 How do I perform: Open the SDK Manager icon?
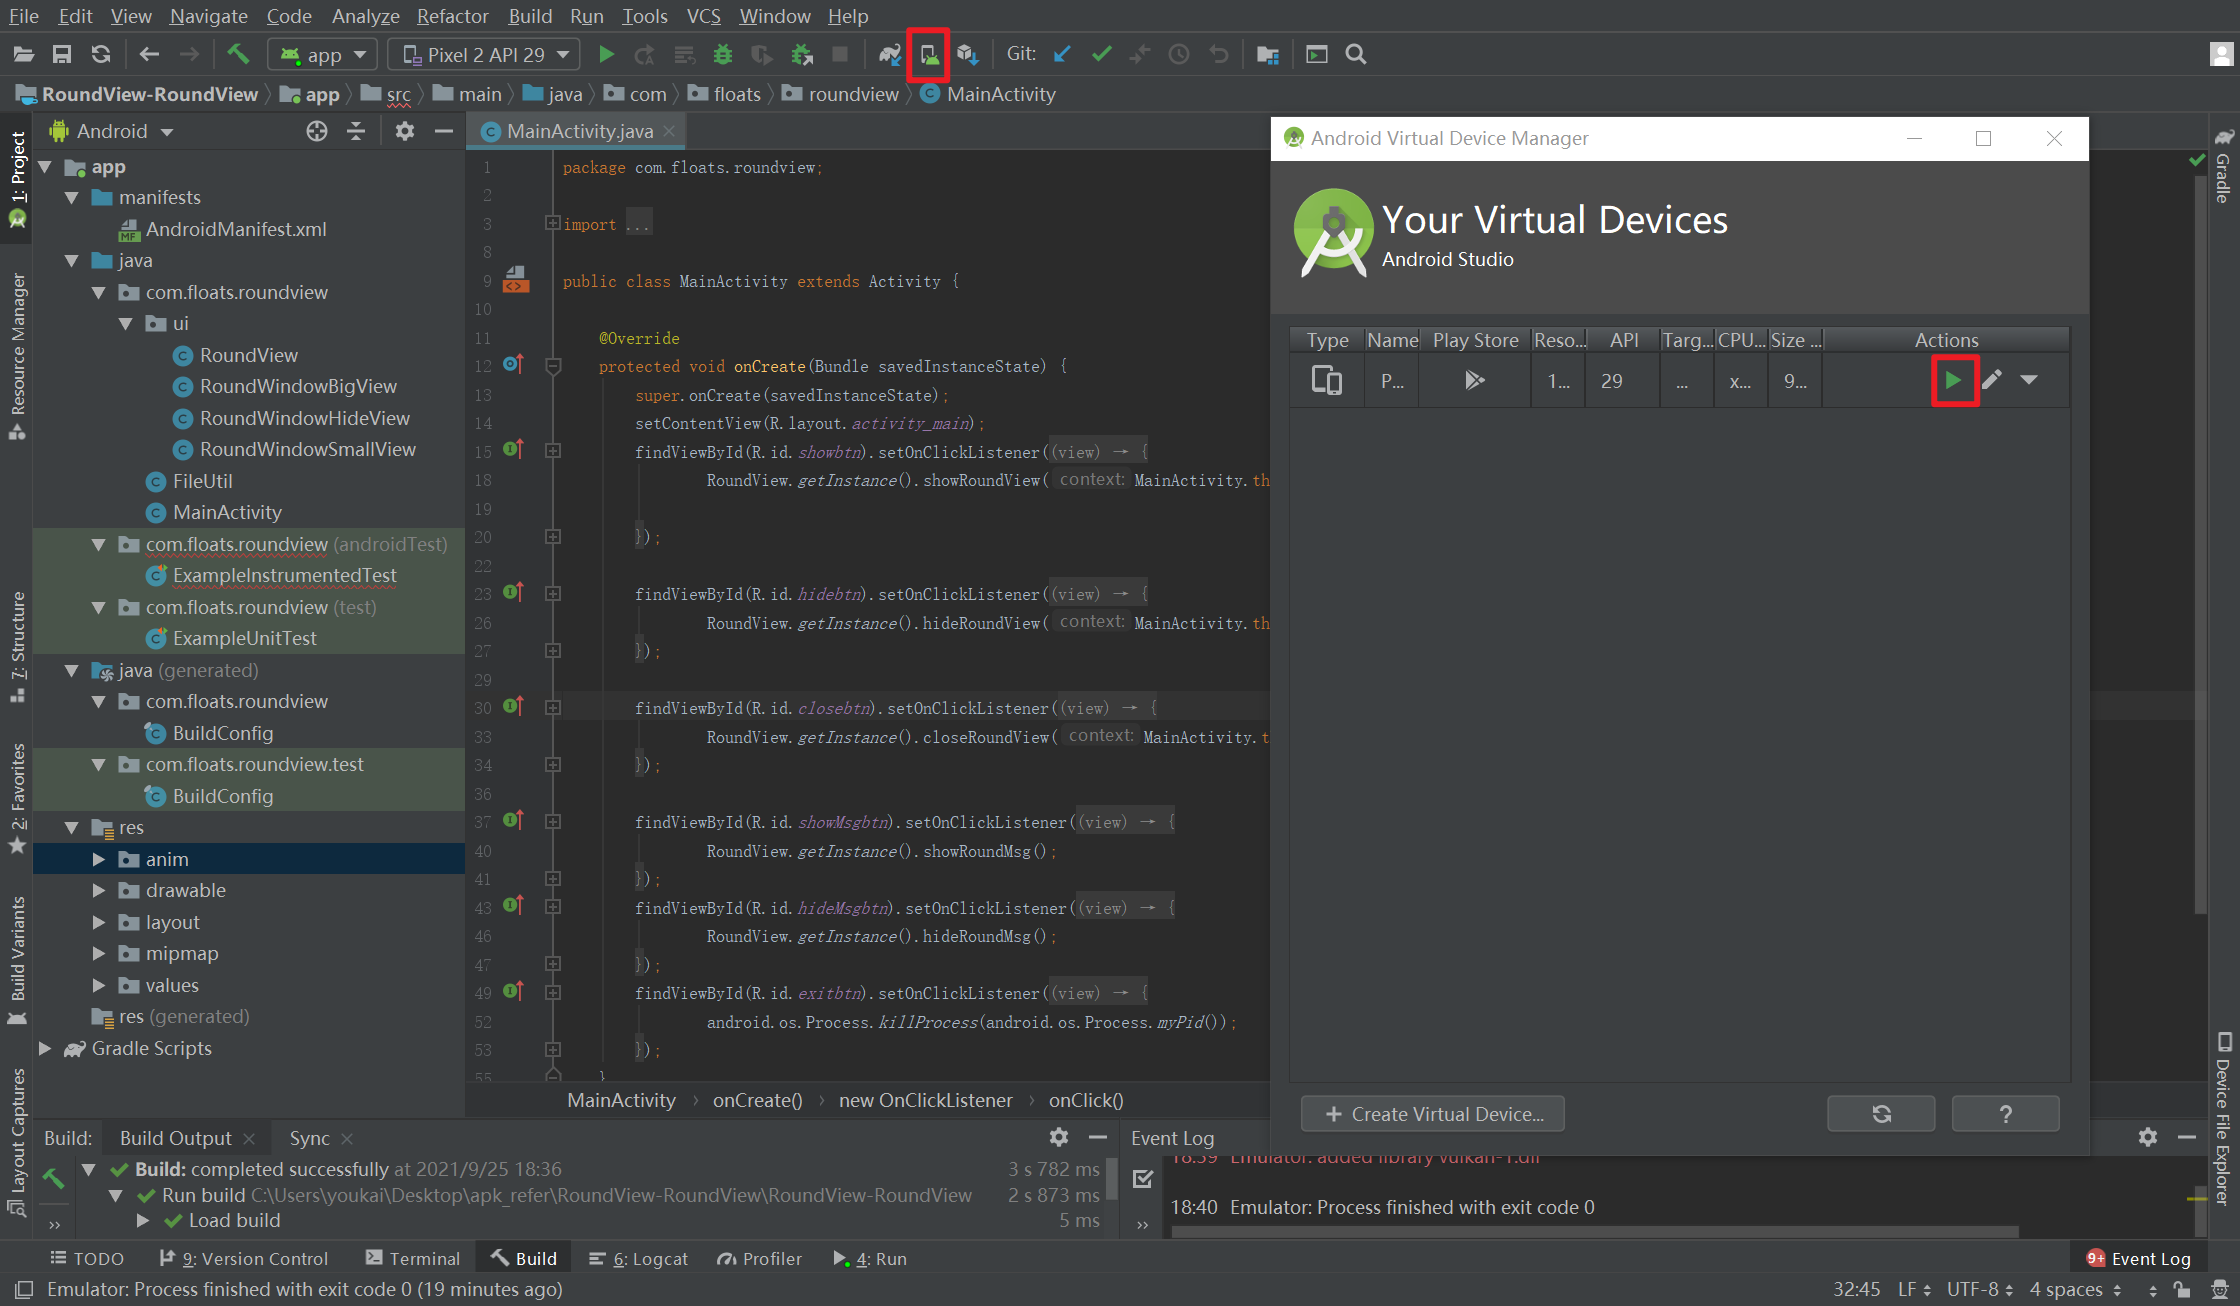(967, 55)
